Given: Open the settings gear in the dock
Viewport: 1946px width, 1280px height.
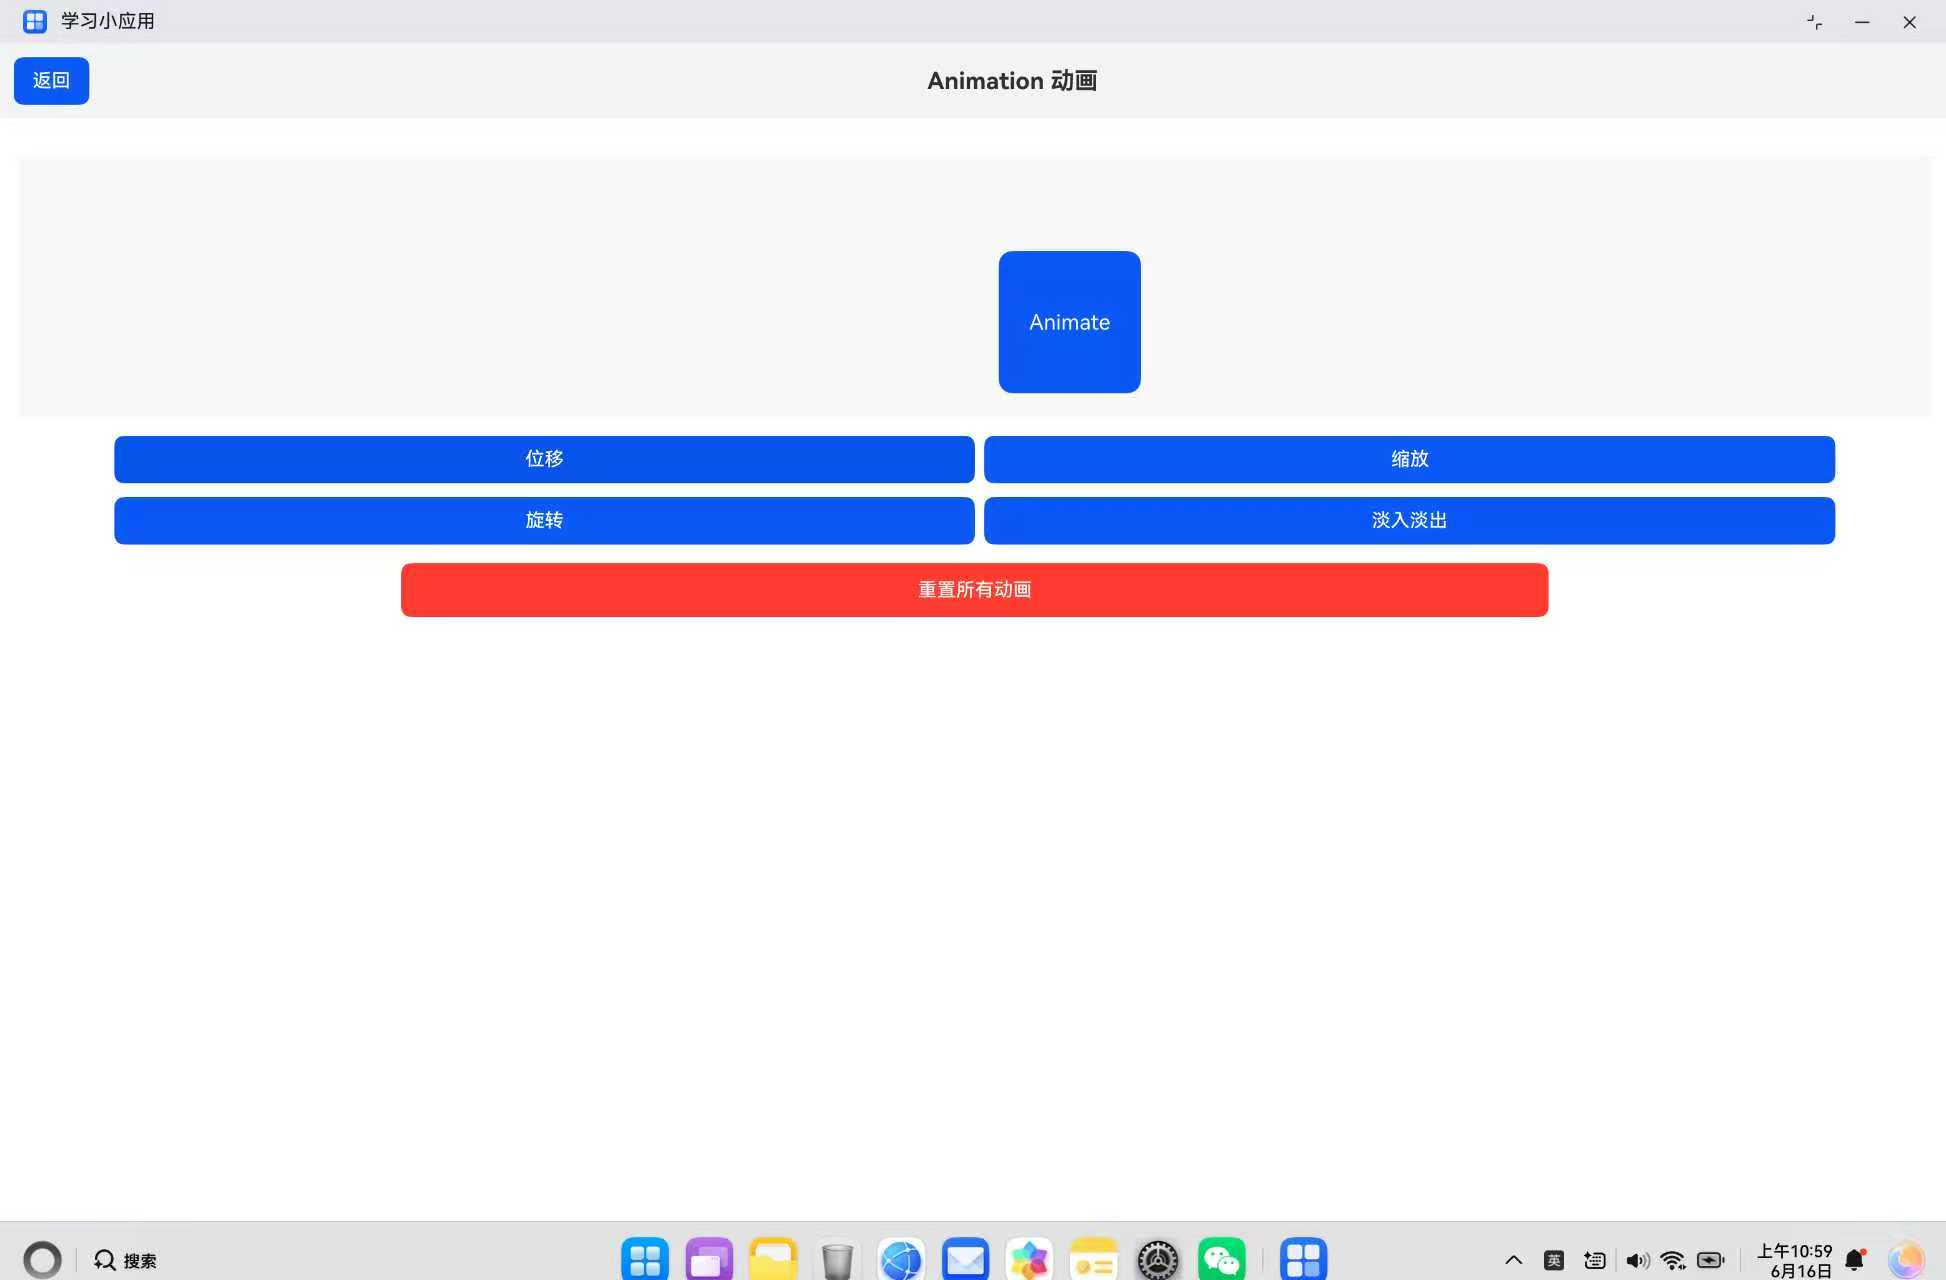Looking at the screenshot, I should (1157, 1260).
